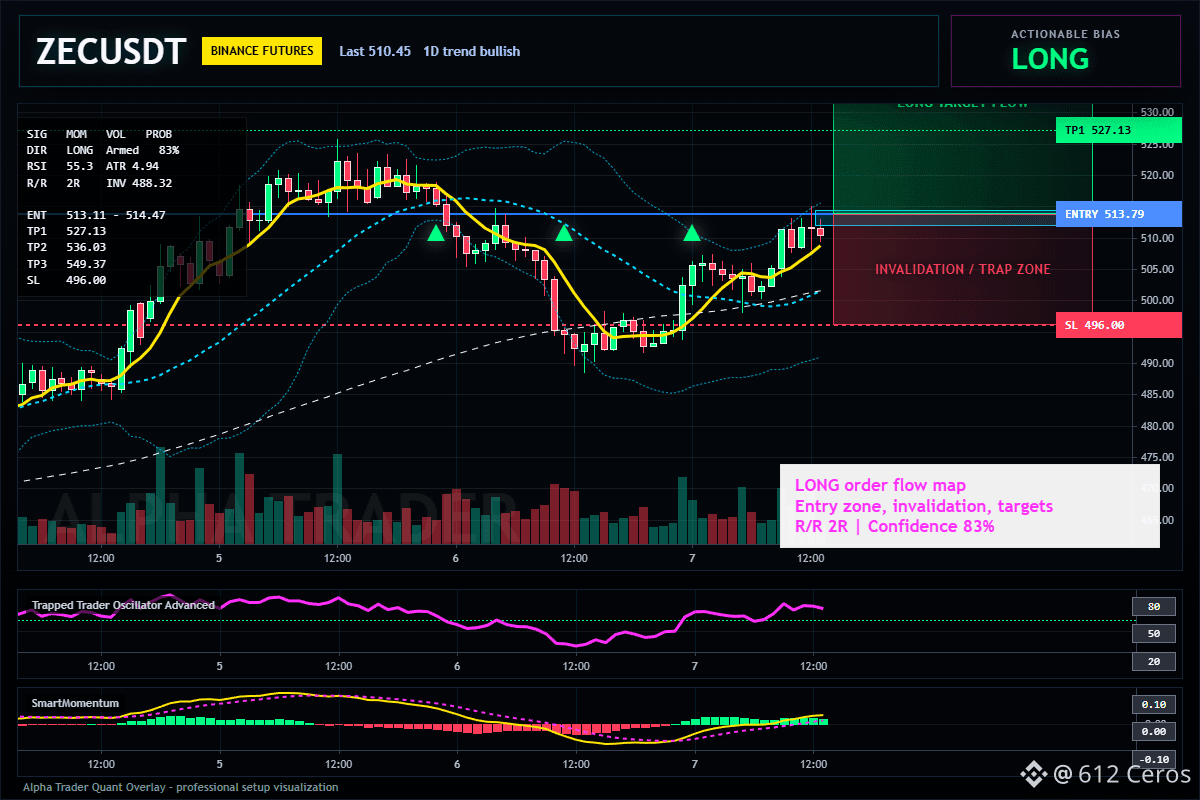Click the Trapped Trader Oscillator Advanced label
This screenshot has width=1200, height=800.
coord(123,605)
